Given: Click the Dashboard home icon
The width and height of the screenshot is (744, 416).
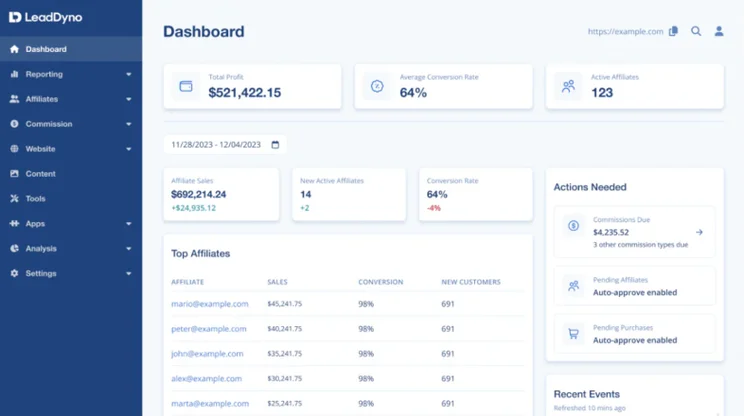Looking at the screenshot, I should (14, 49).
